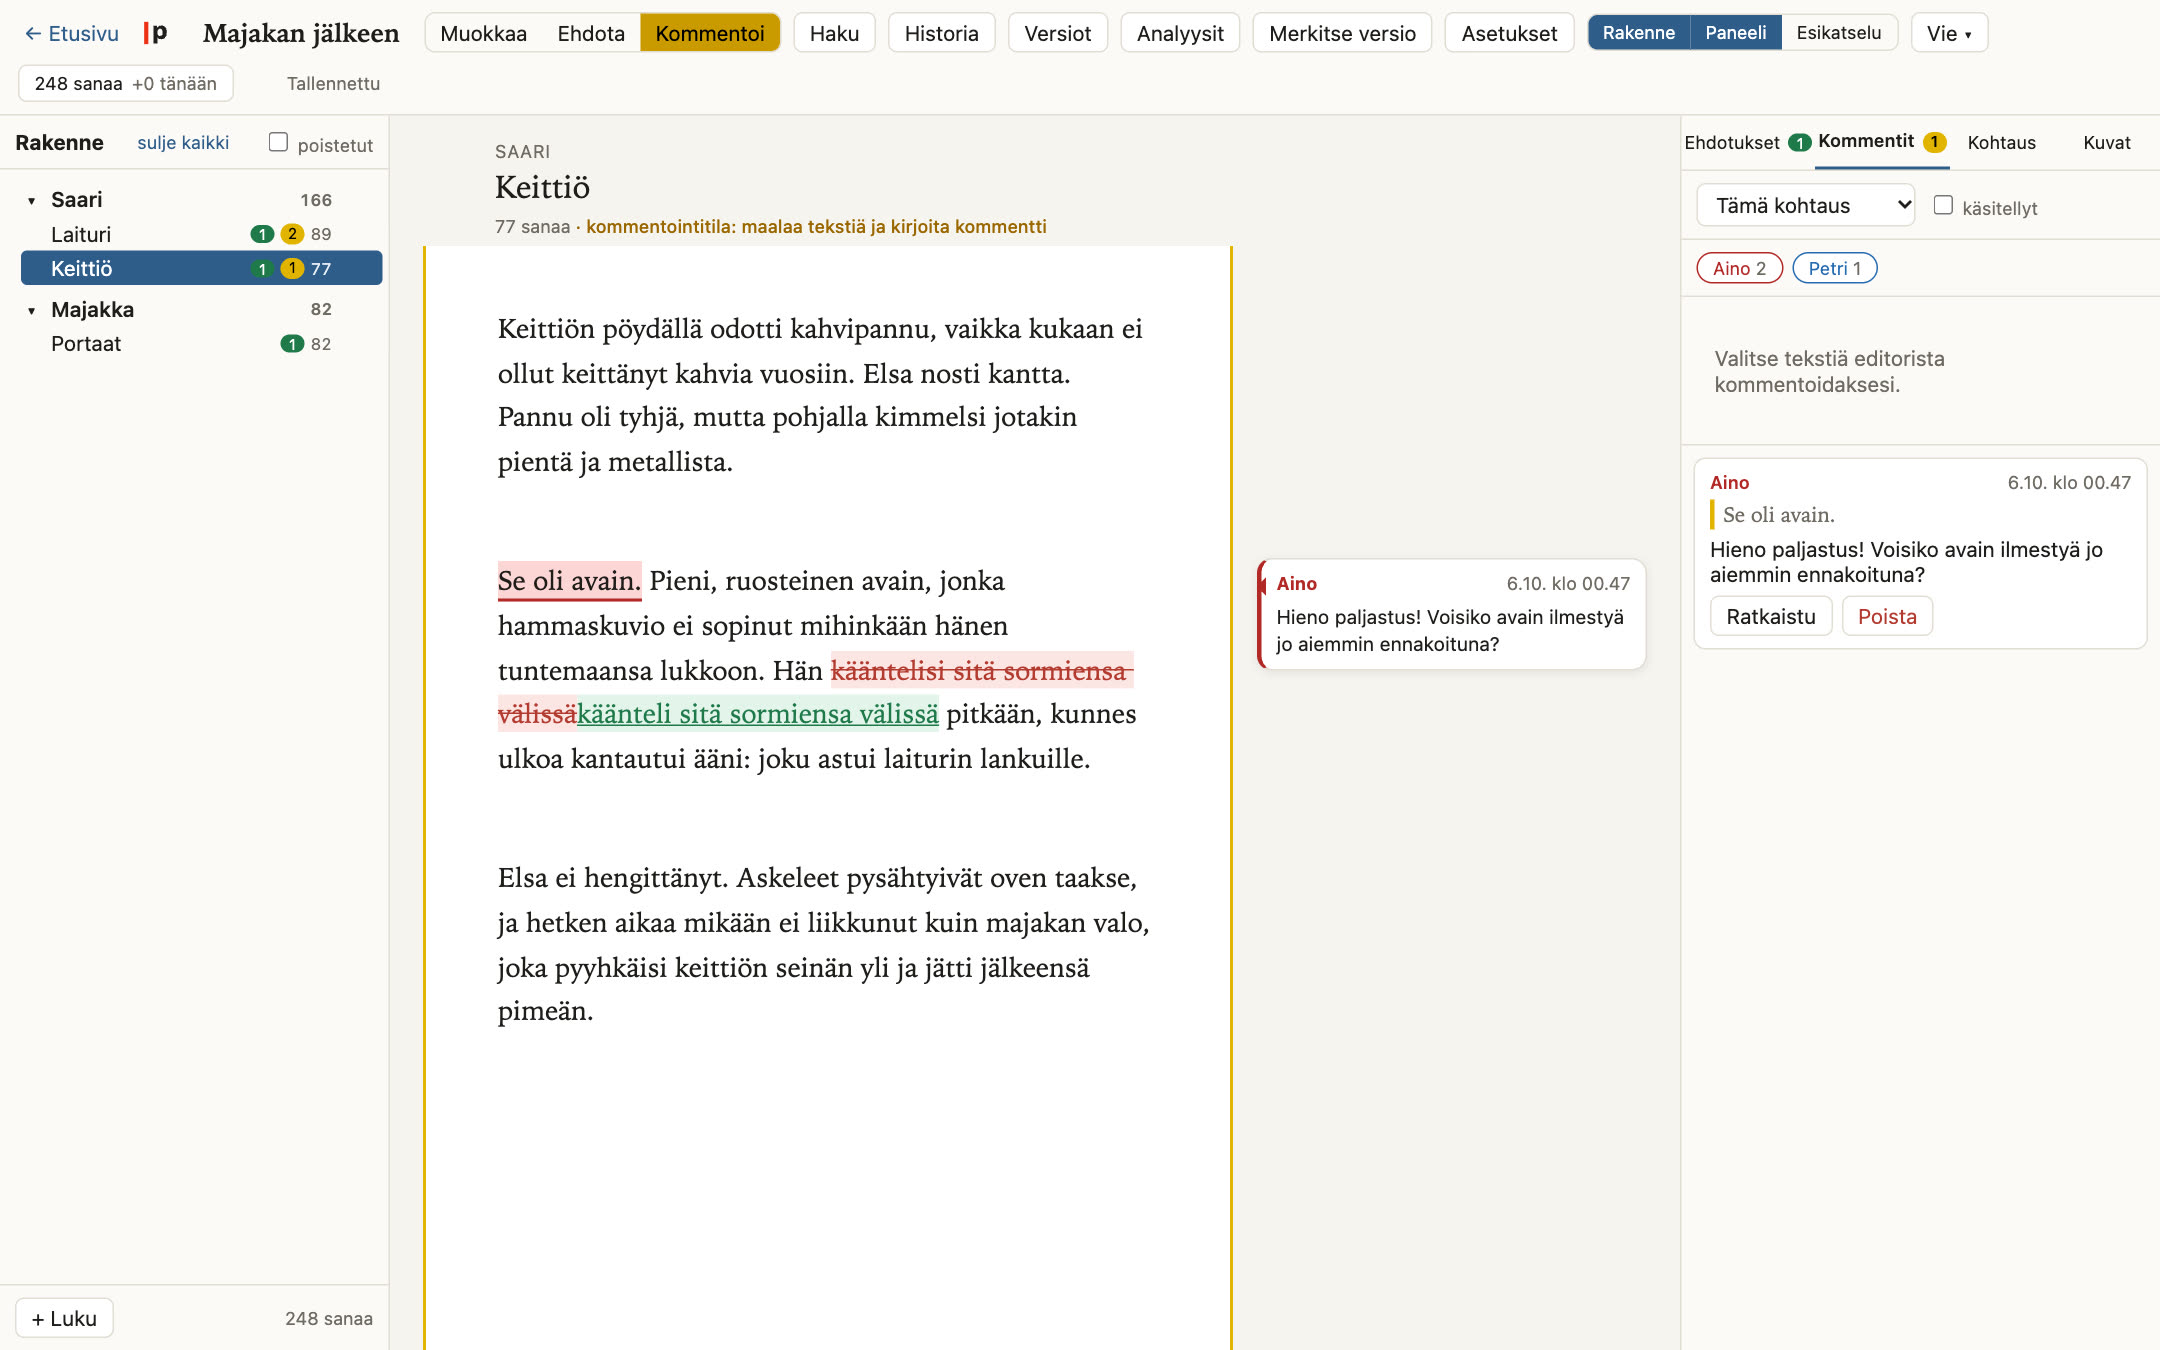Select the Kommentoi mode
The image size is (2160, 1350).
[710, 33]
